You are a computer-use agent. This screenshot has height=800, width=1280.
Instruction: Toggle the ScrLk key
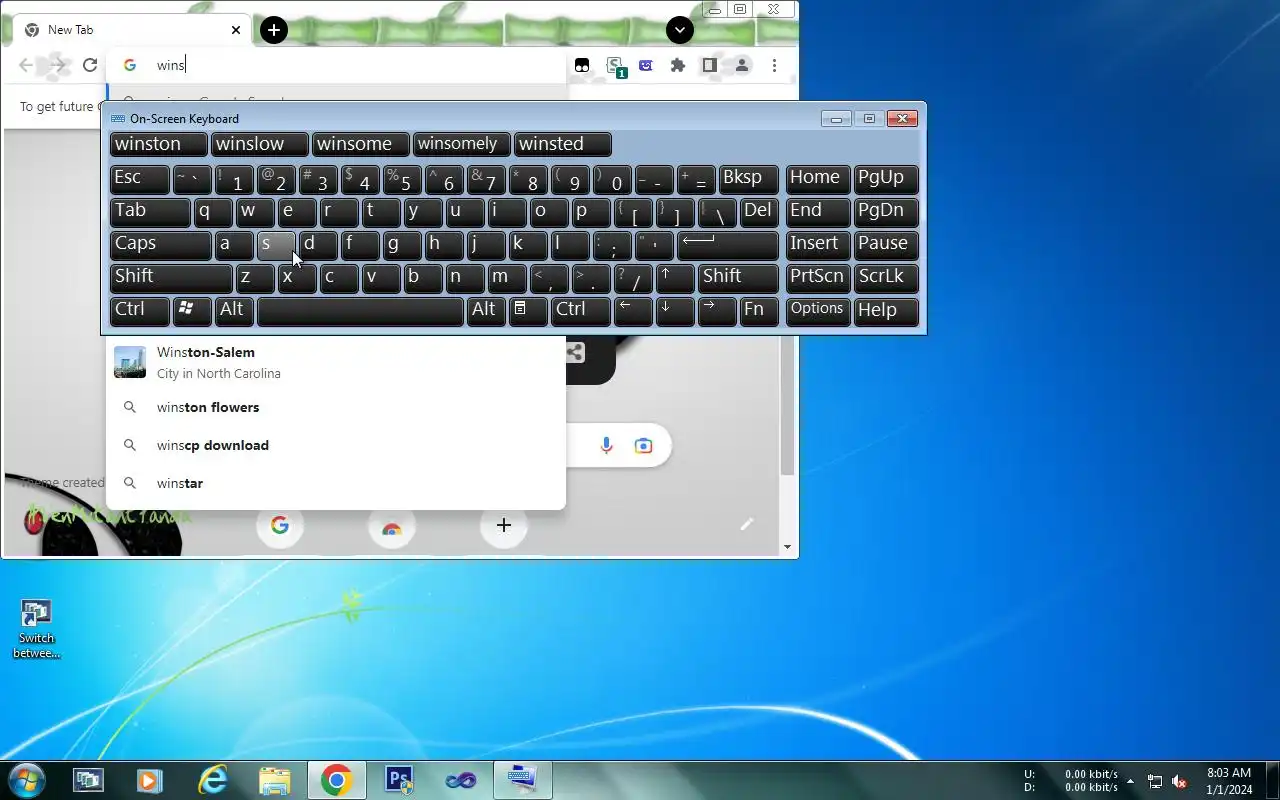(x=886, y=279)
